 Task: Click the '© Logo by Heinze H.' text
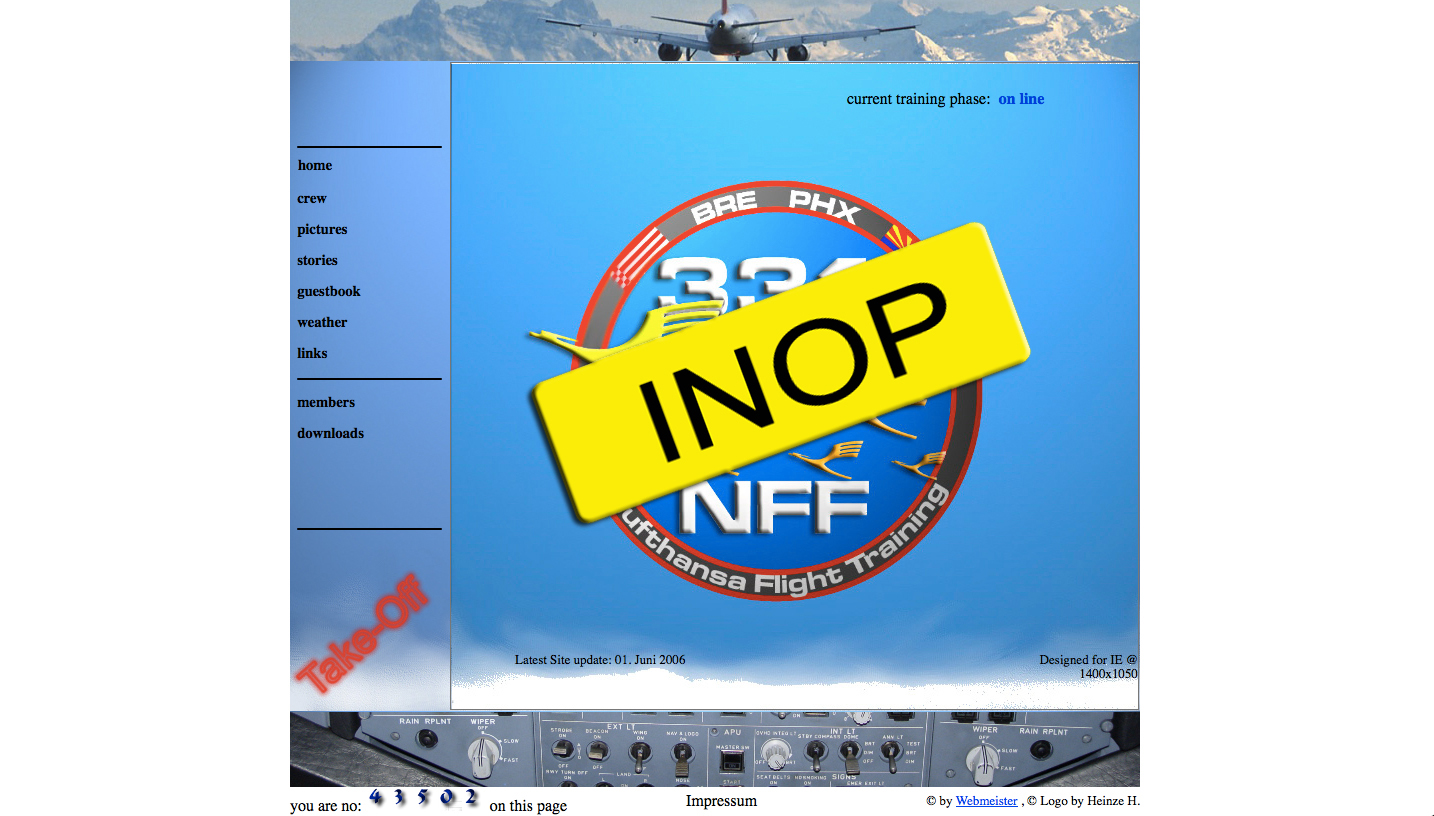tap(1084, 801)
